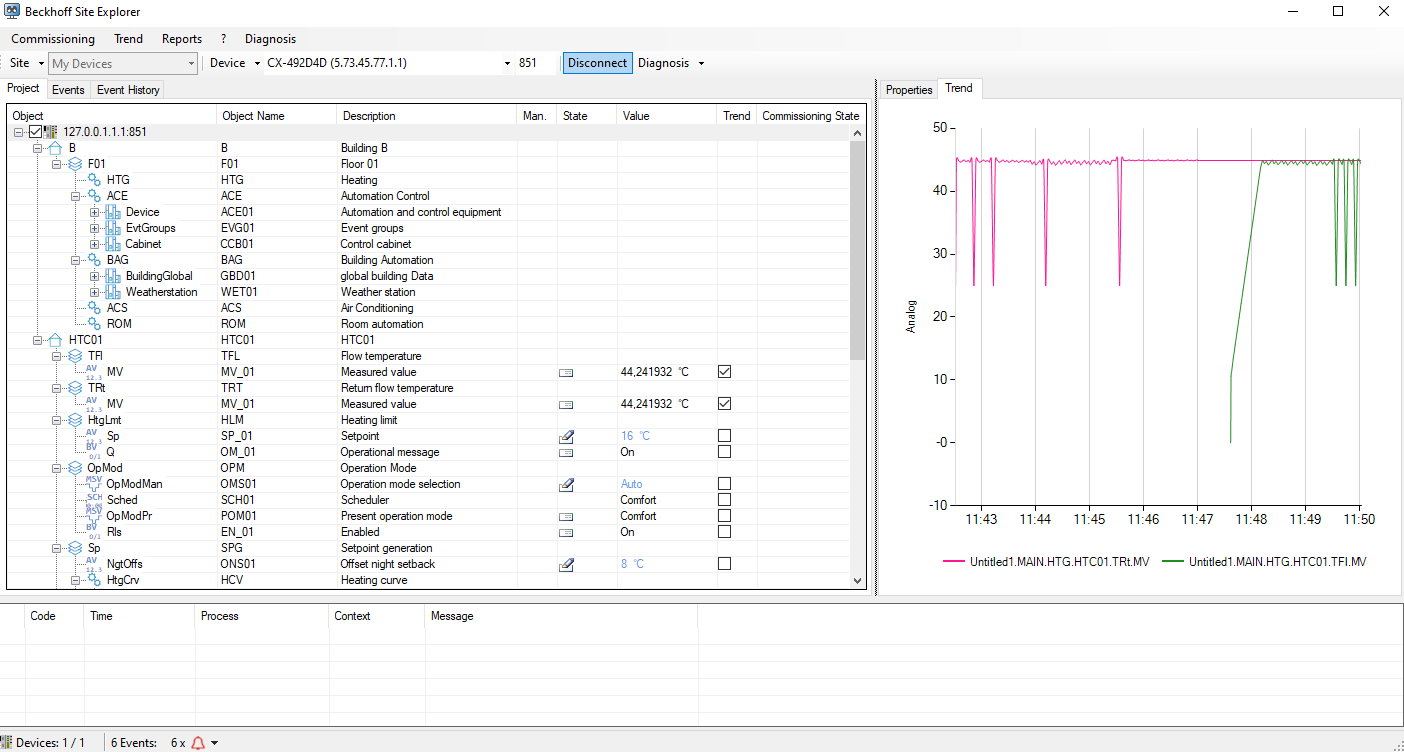Expand the Cabinet tree node

94,244
